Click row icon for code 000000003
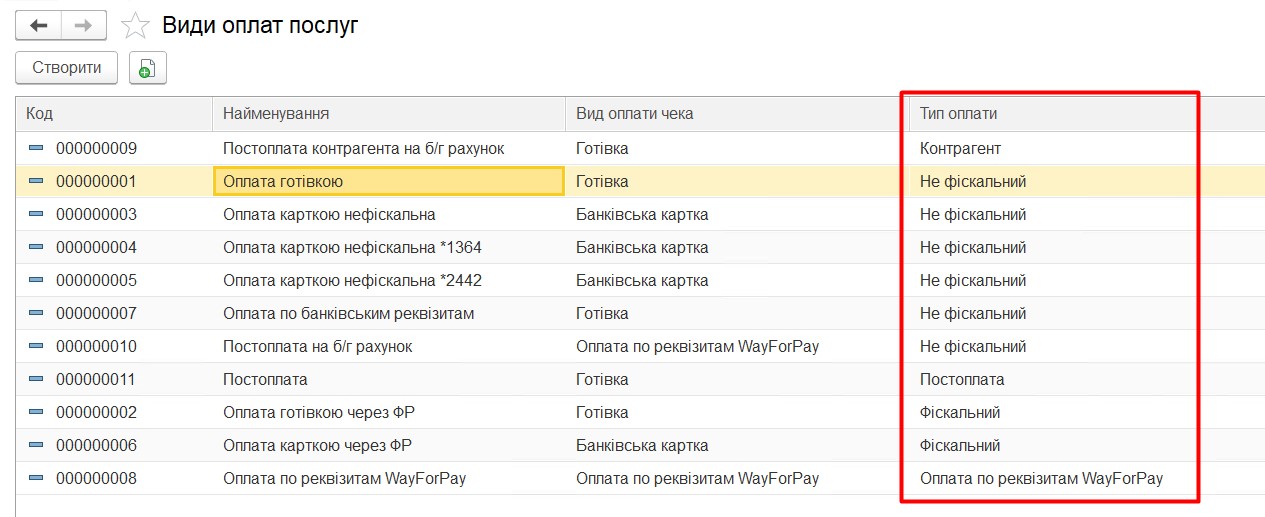The width and height of the screenshot is (1265, 517). (x=36, y=214)
